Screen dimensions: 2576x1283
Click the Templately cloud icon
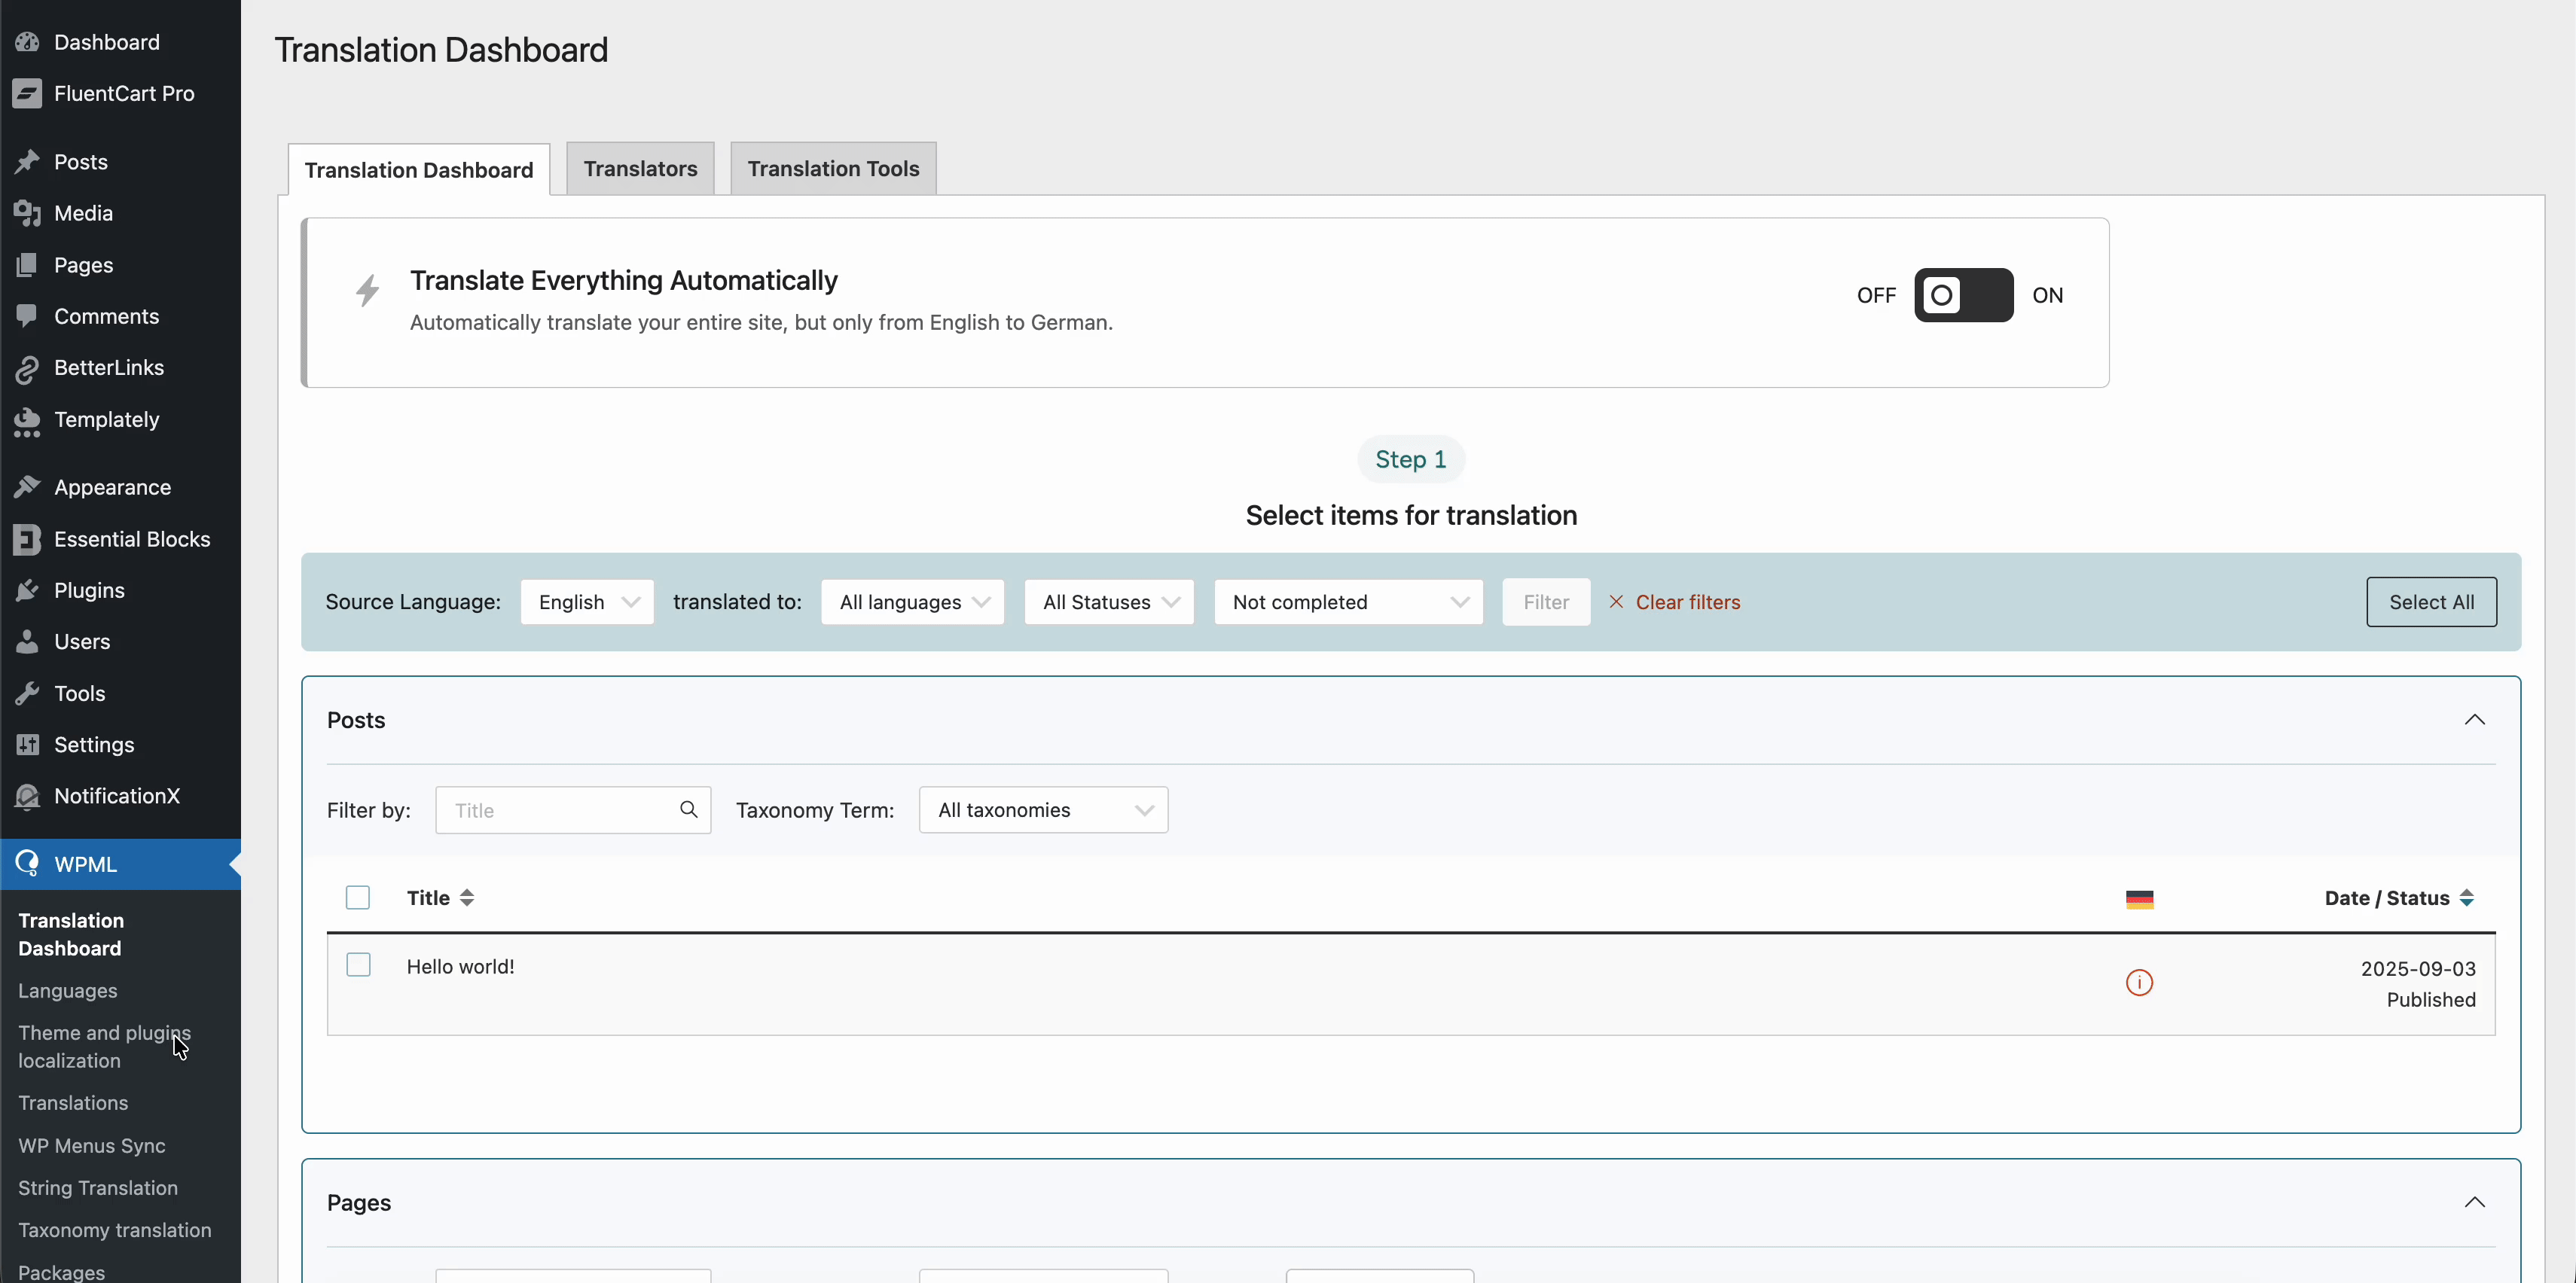click(x=27, y=421)
